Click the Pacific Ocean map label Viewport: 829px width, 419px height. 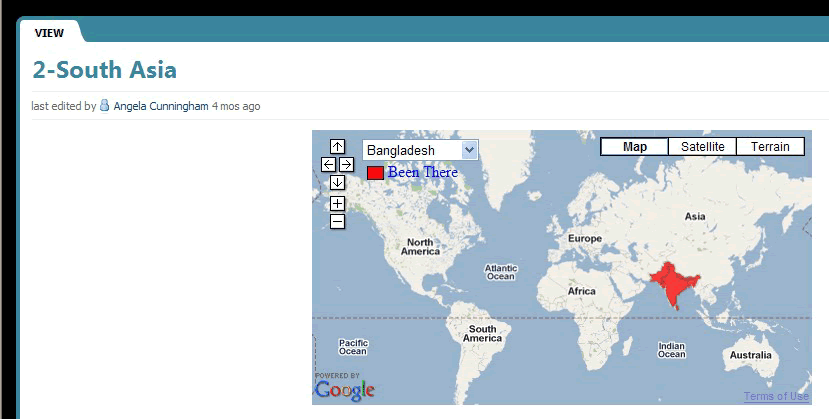(353, 347)
